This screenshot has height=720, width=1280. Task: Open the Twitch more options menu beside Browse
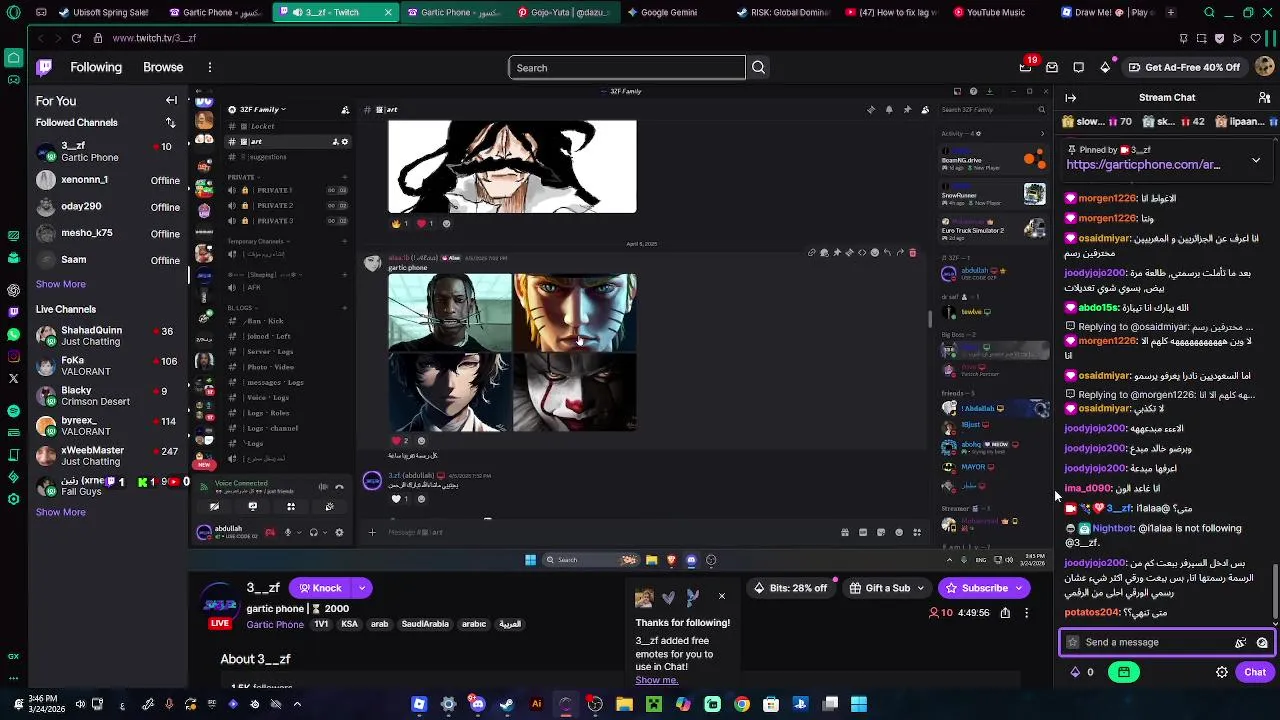tap(210, 67)
